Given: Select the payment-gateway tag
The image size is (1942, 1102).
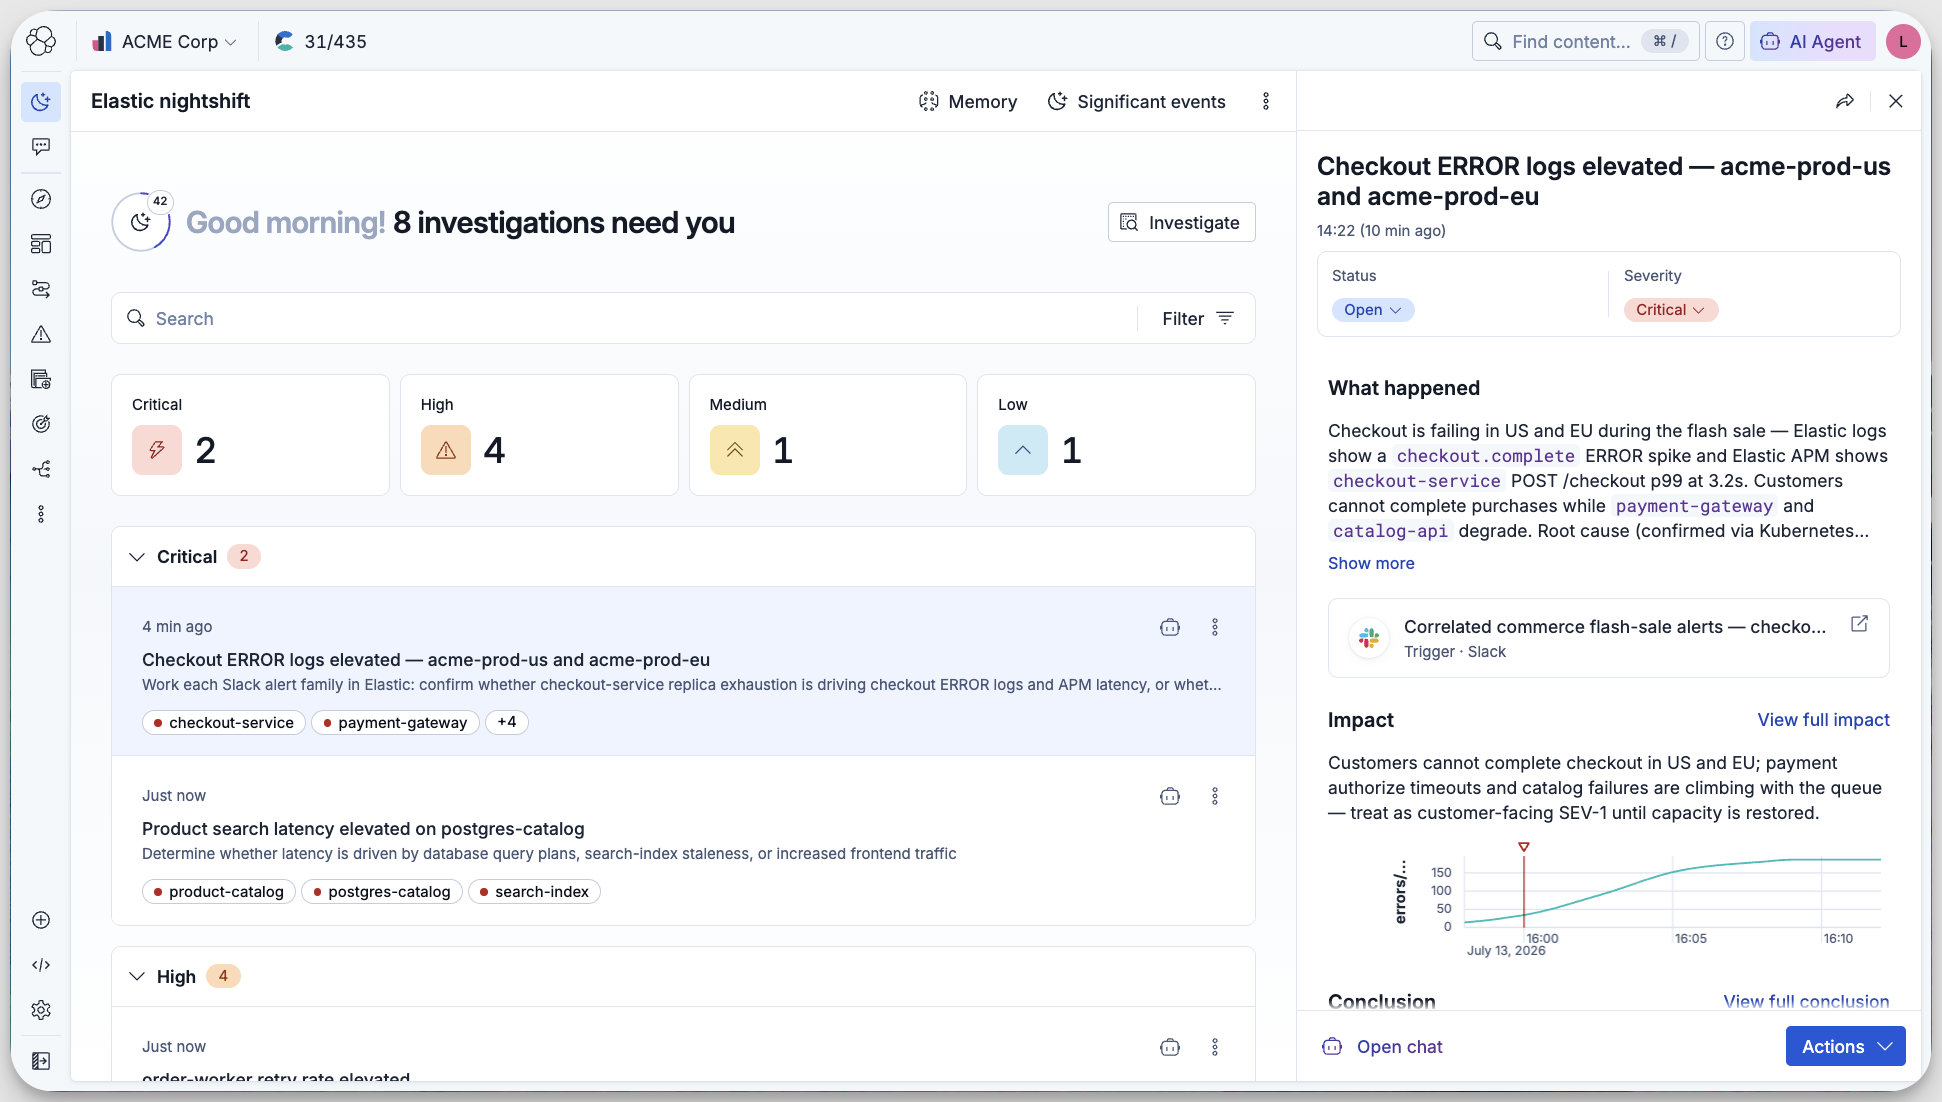Looking at the screenshot, I should pyautogui.click(x=395, y=722).
